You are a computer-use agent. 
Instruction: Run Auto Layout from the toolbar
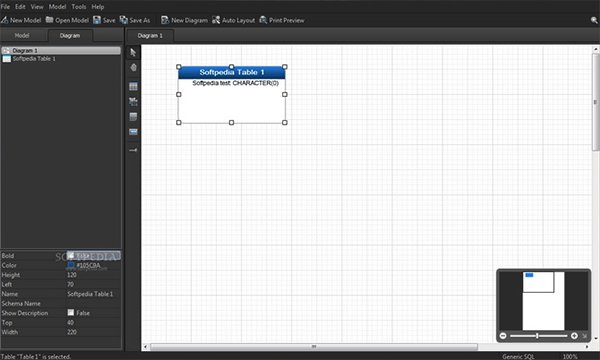[x=233, y=20]
